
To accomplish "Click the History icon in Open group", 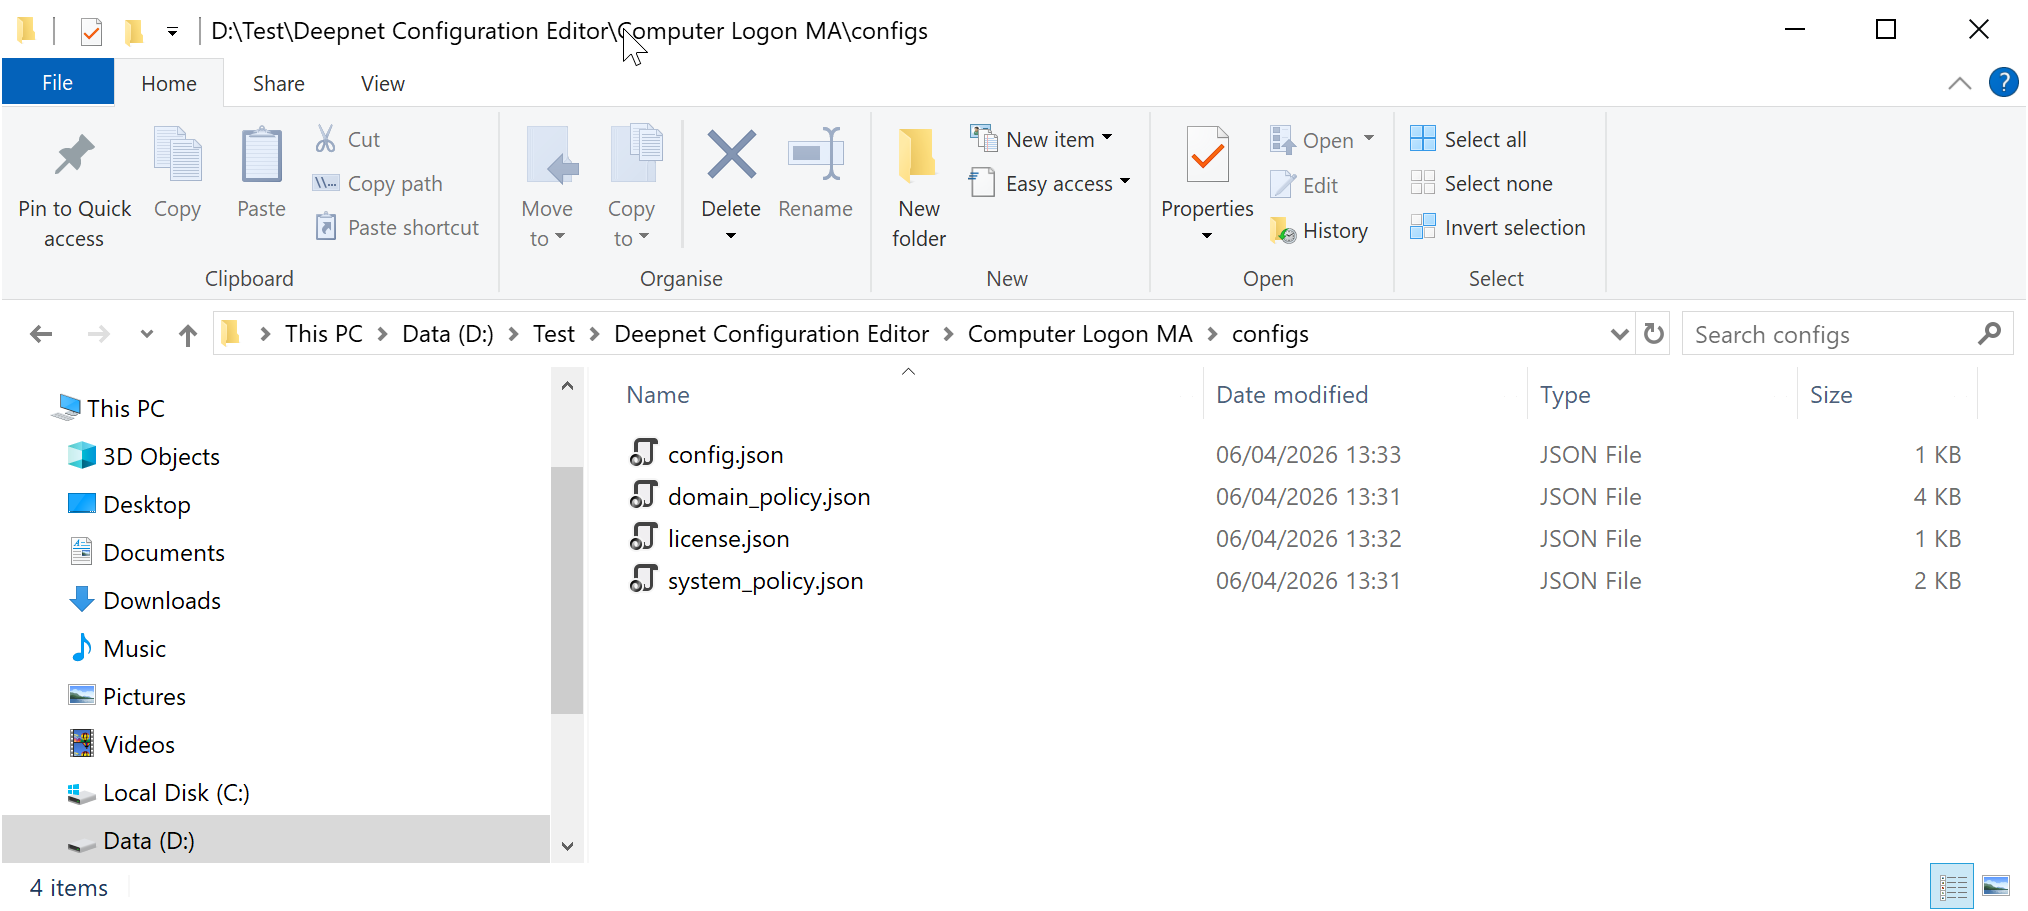I will 1284,231.
